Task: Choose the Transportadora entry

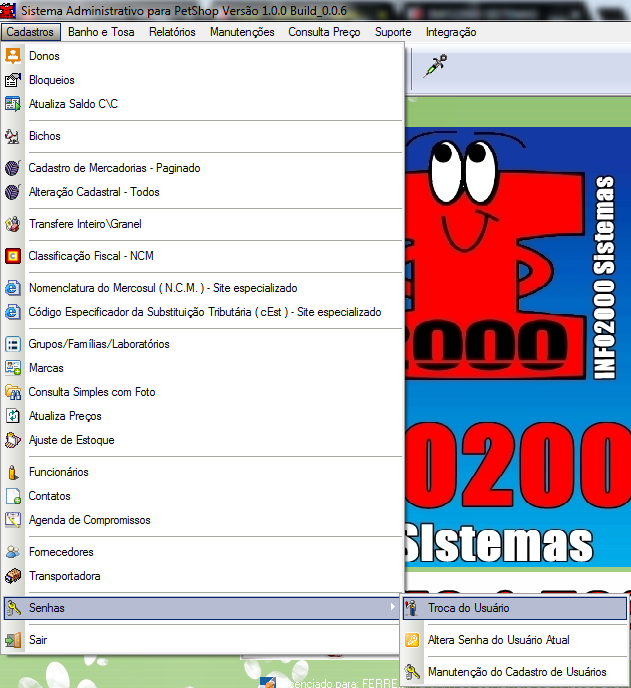Action: [x=203, y=576]
